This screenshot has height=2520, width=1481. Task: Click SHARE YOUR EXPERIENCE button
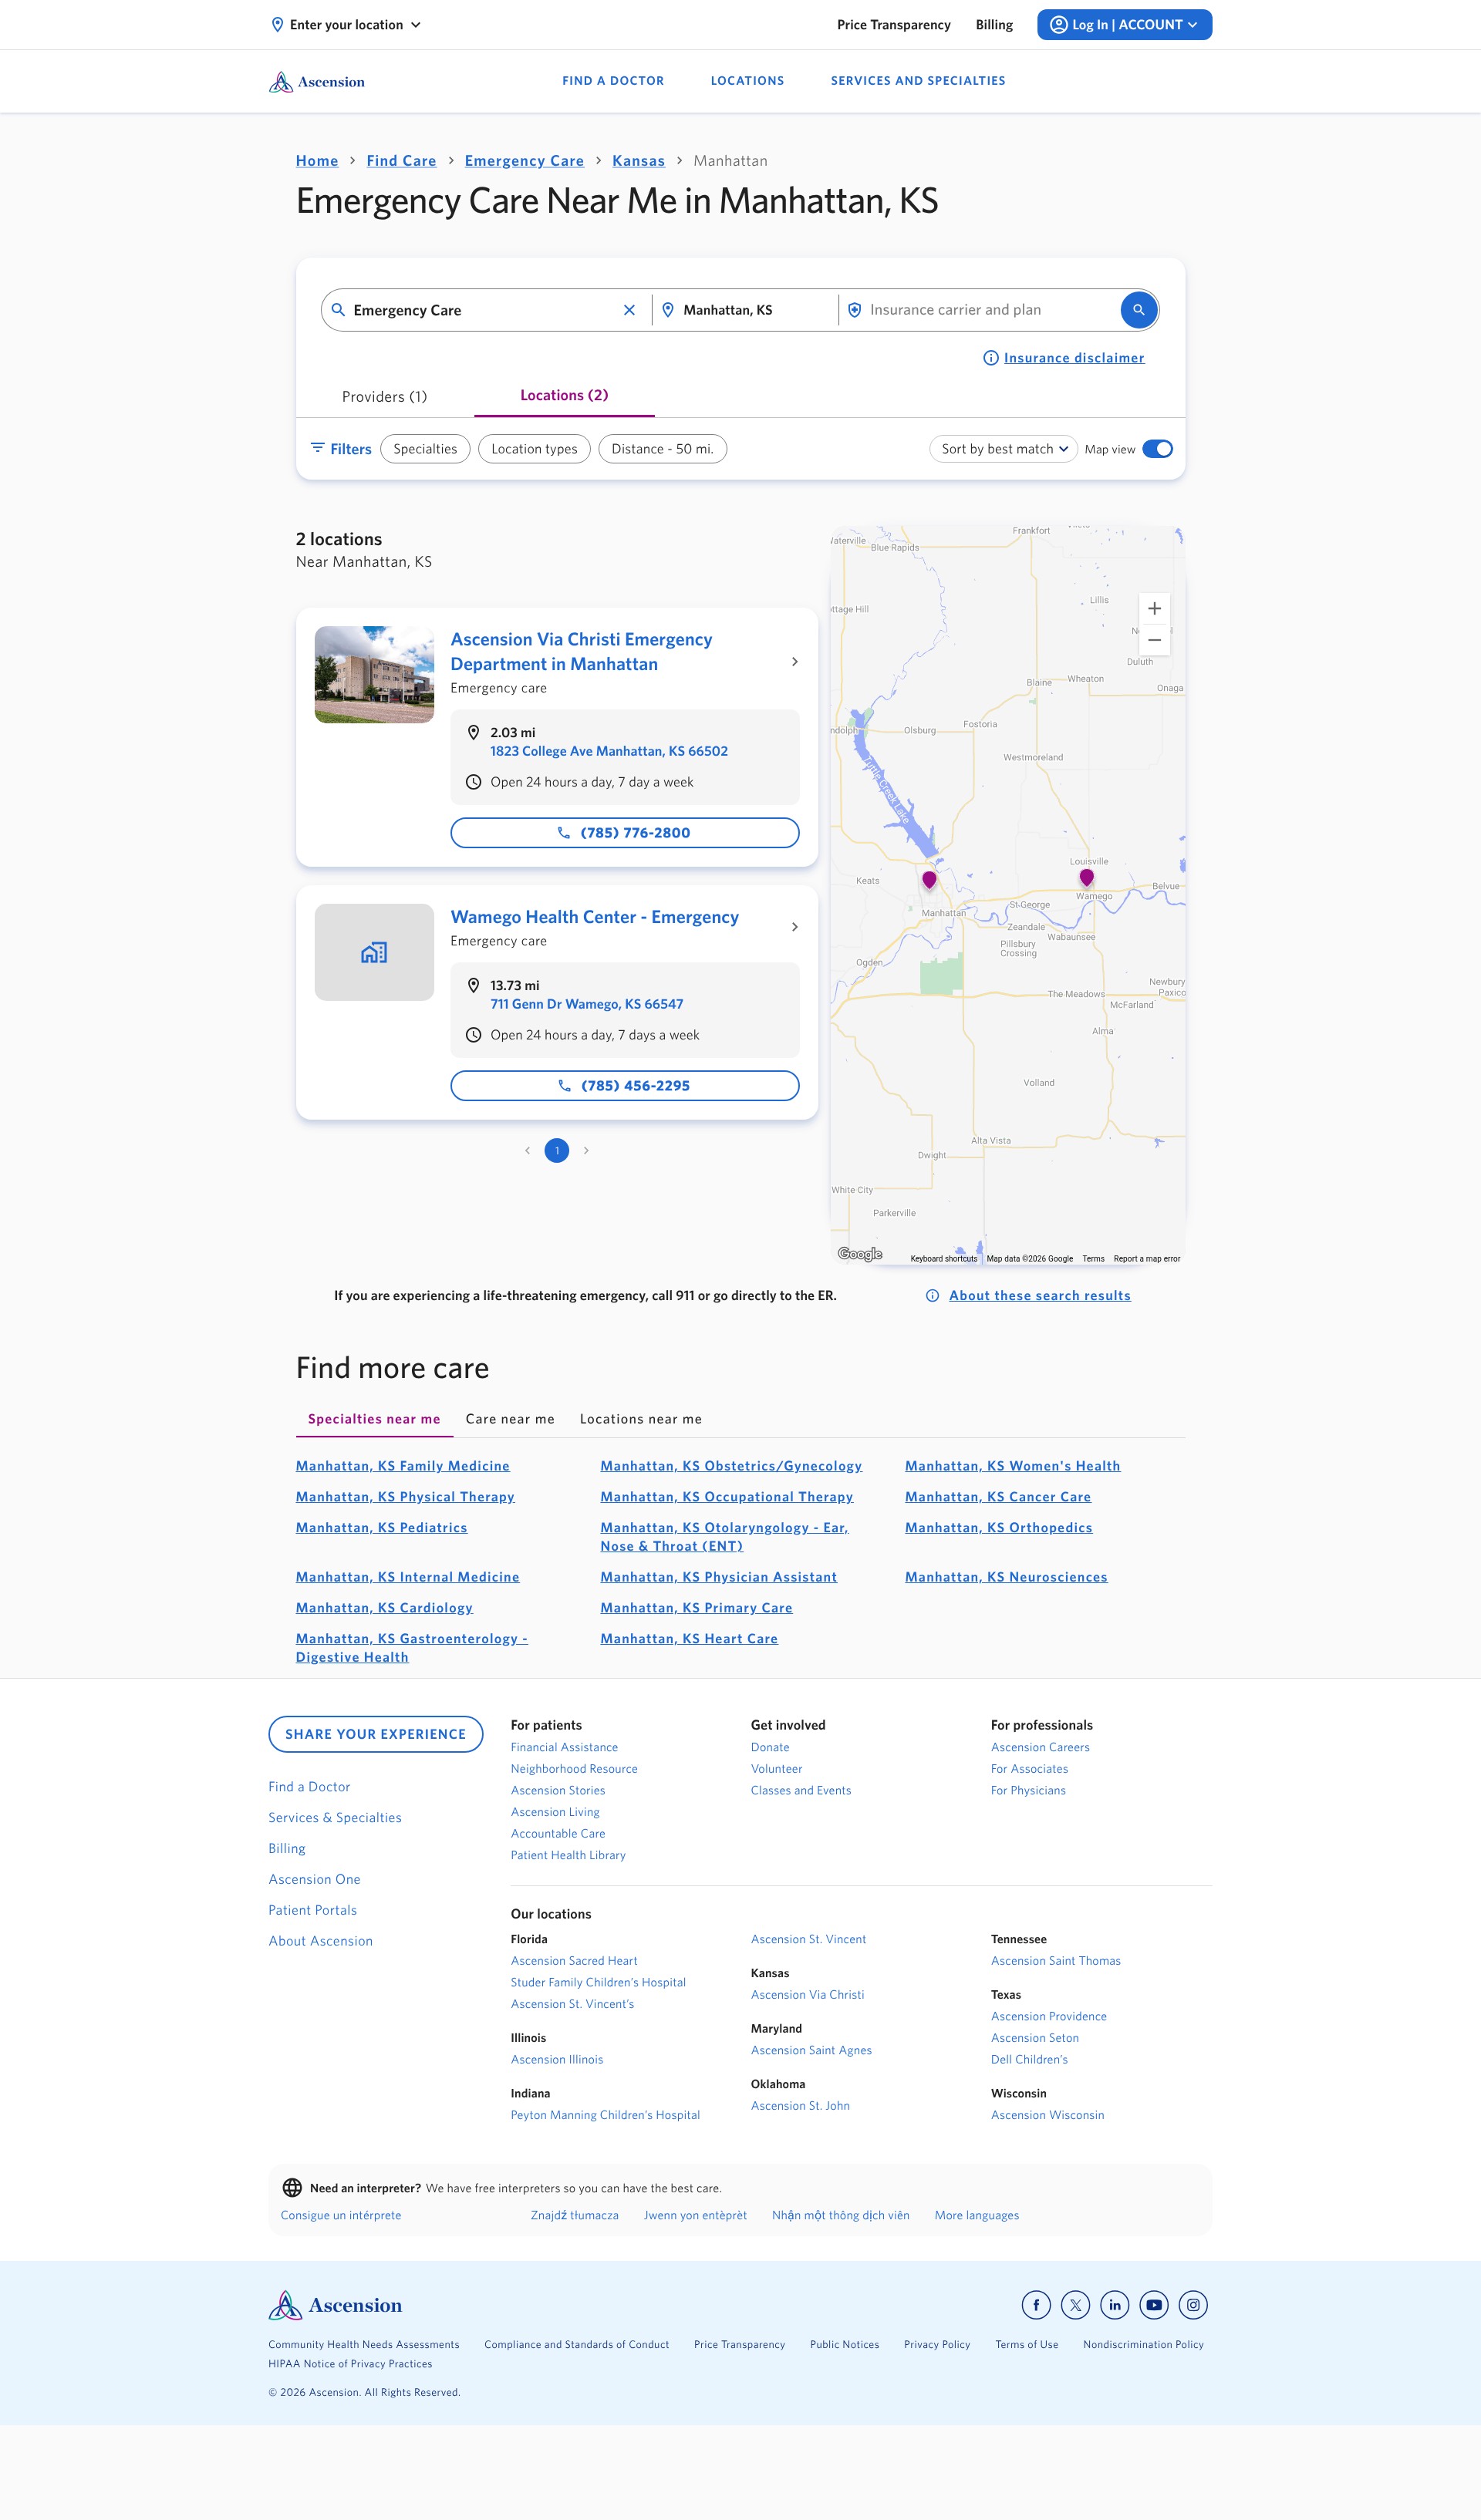(x=375, y=1734)
